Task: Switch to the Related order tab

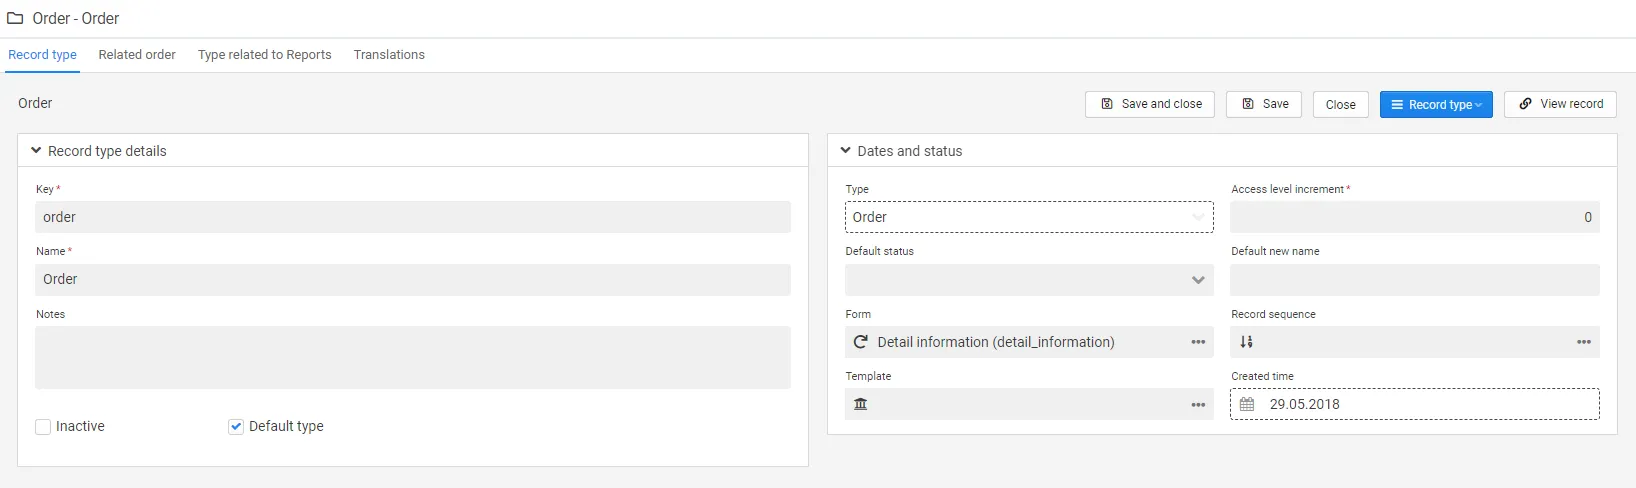Action: click(x=137, y=55)
